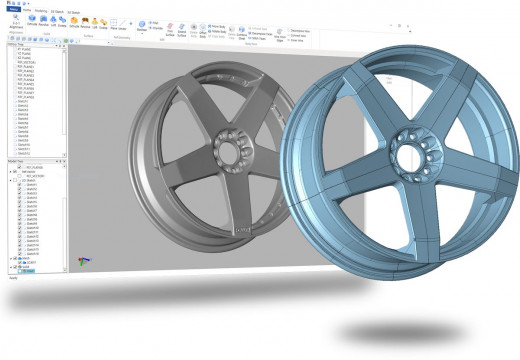Image resolution: width=520 pixels, height=360 pixels.
Task: Select the orange surface Extrude tool
Action: 74,23
